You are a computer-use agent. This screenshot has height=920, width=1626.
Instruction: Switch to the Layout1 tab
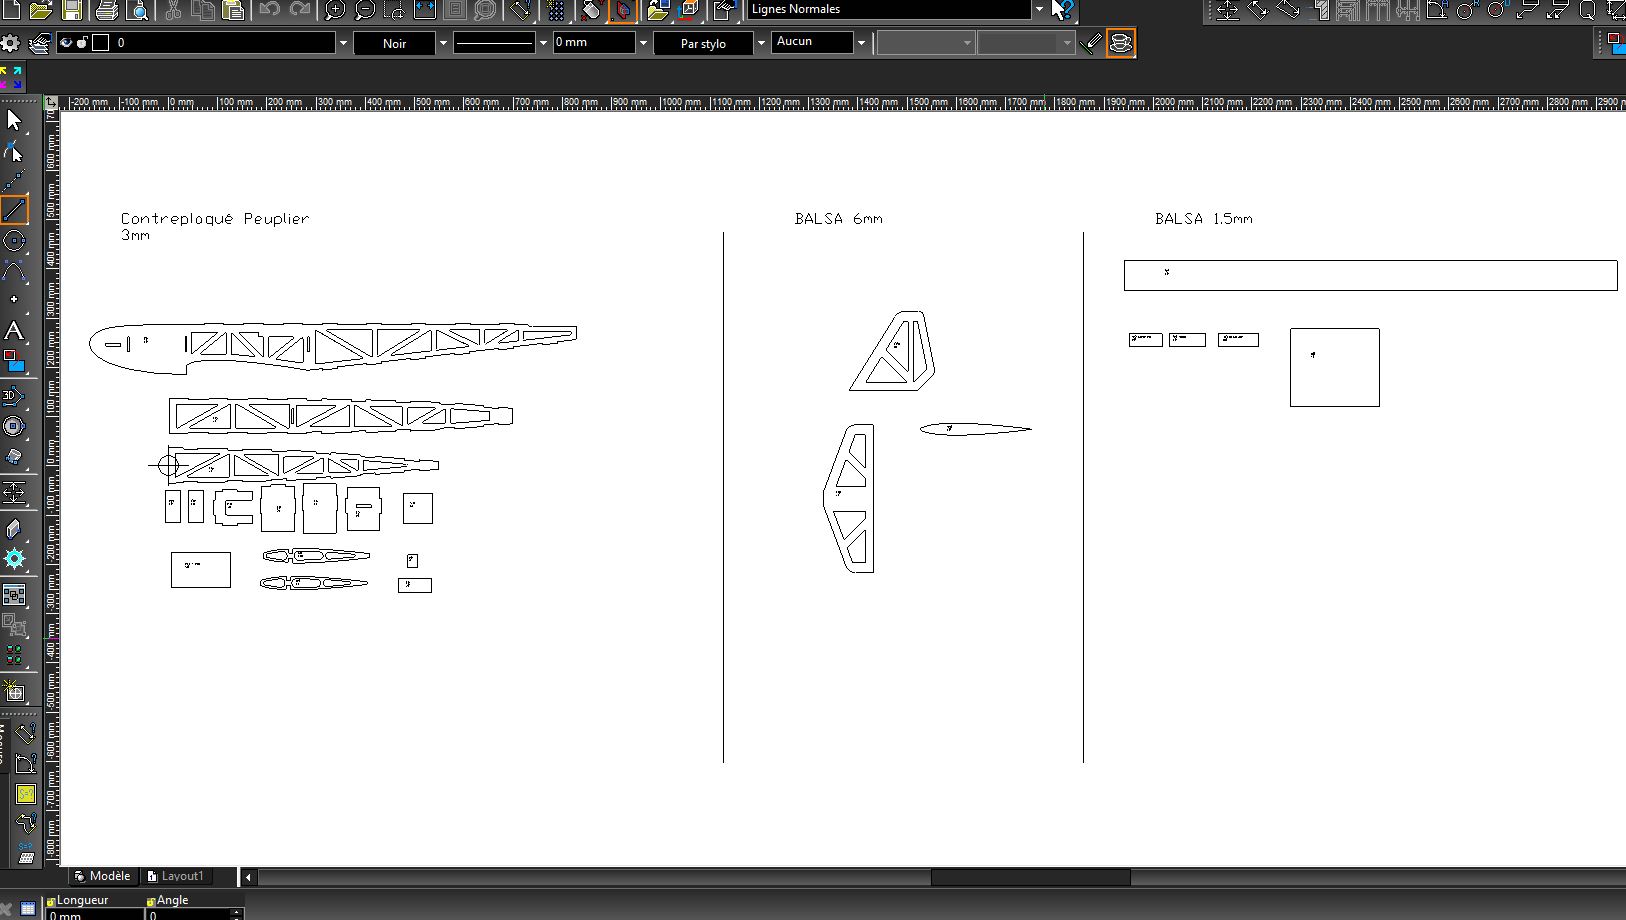coord(176,876)
